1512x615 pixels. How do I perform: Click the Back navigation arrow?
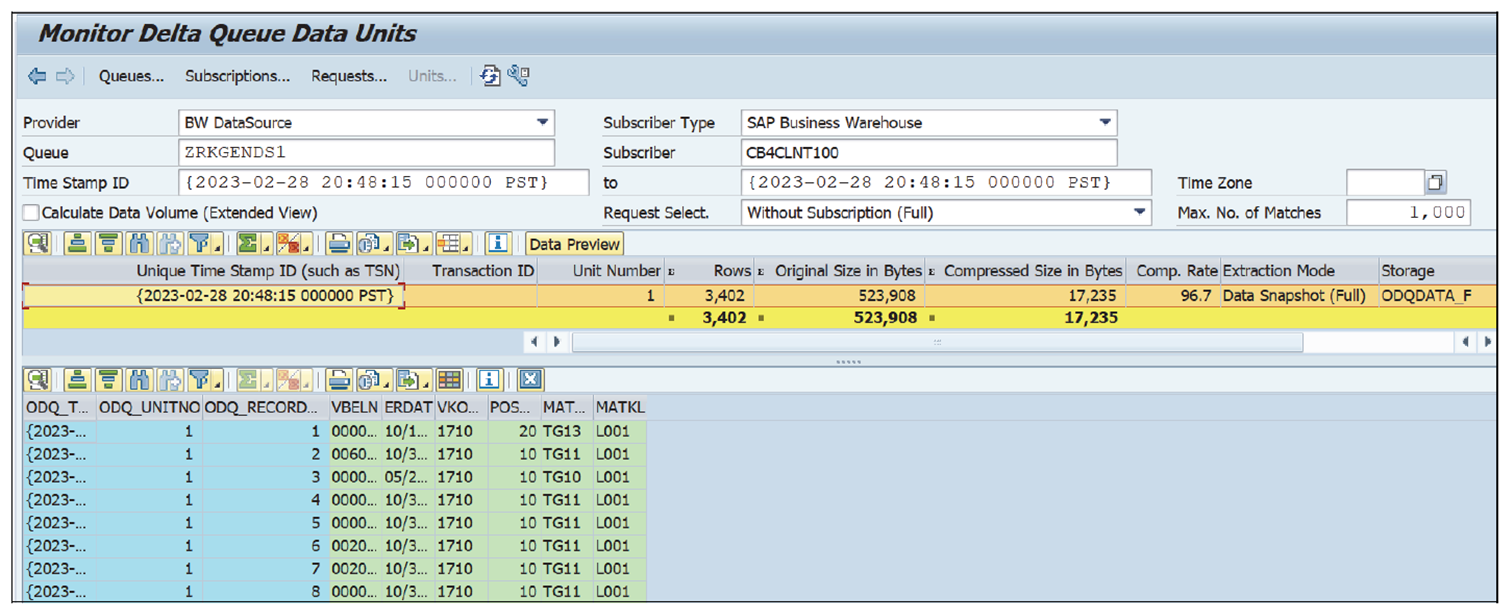[x=36, y=75]
